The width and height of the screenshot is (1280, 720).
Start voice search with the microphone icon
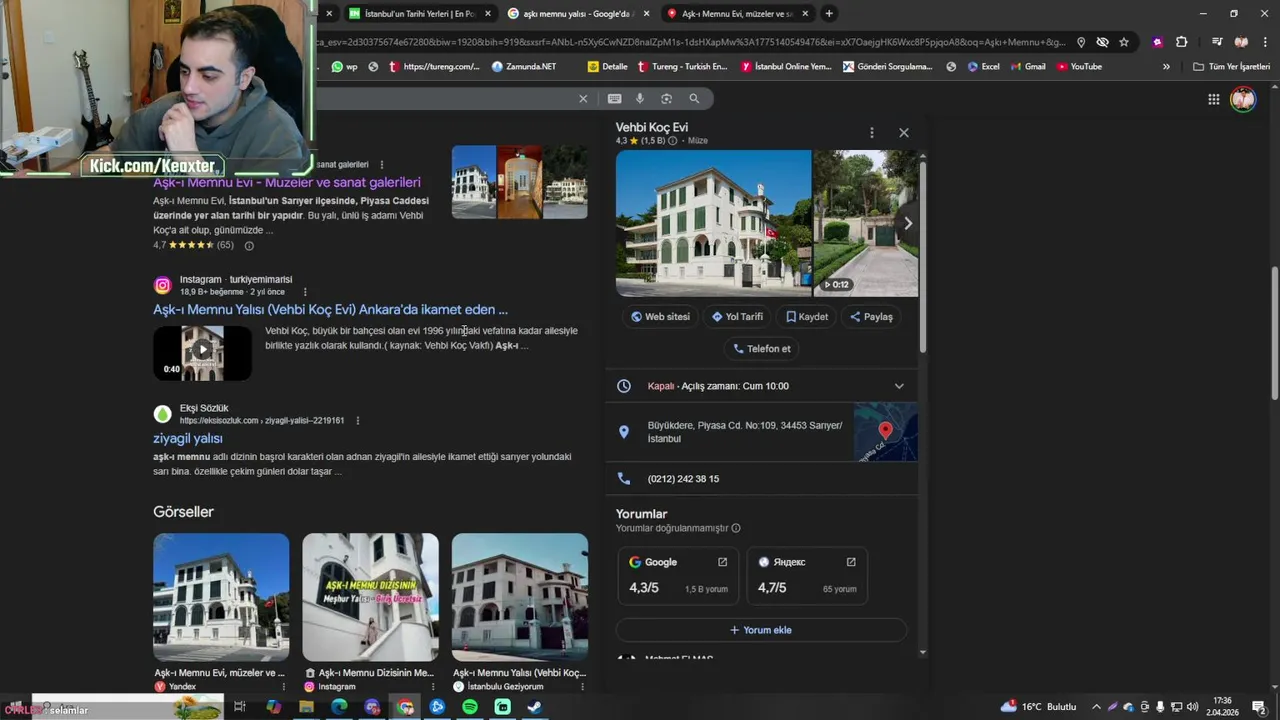click(x=640, y=98)
